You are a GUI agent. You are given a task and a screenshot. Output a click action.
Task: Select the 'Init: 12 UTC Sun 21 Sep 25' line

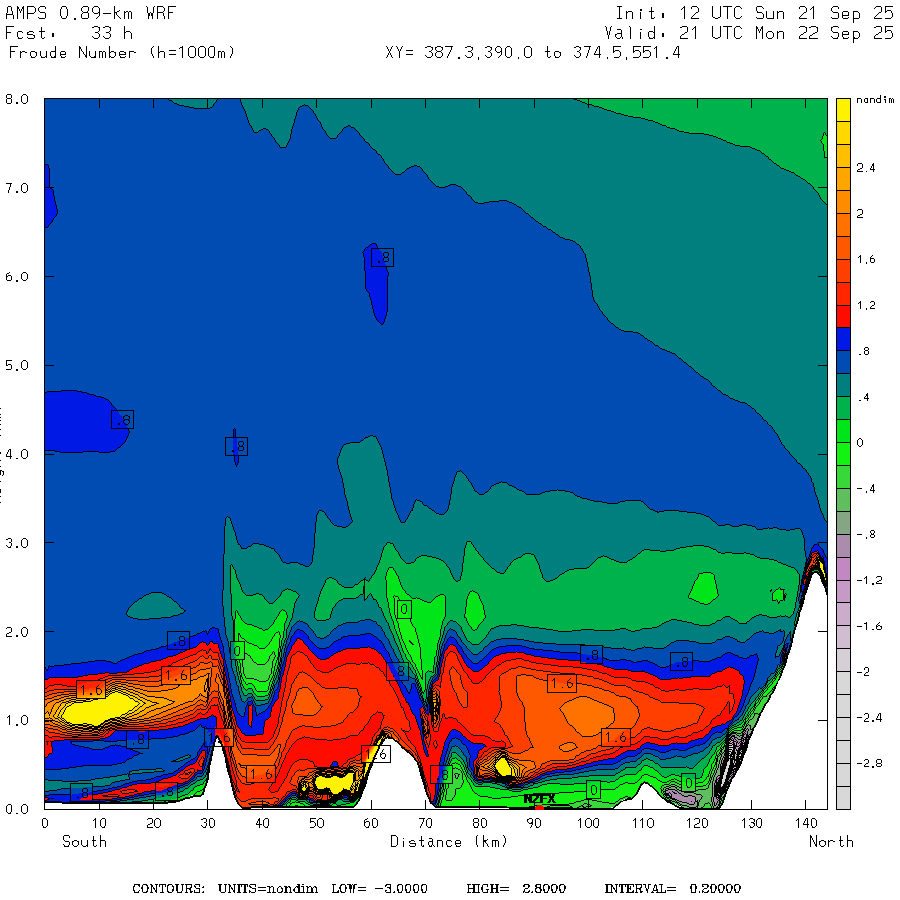tap(754, 13)
